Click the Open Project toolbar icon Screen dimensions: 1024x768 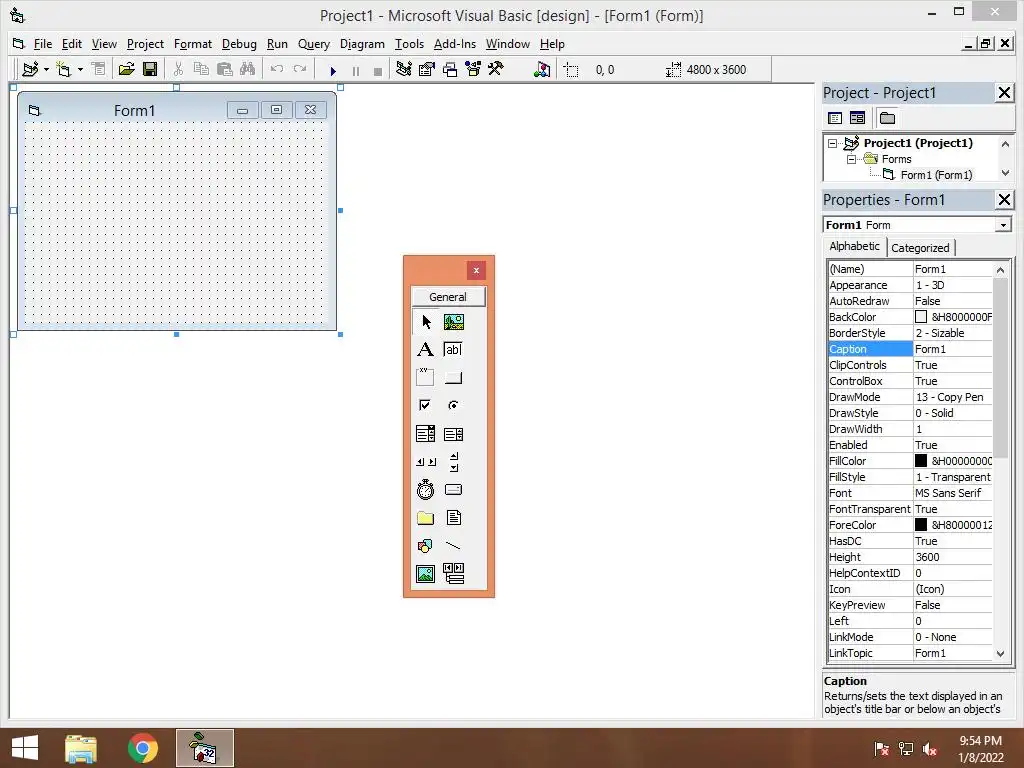127,69
